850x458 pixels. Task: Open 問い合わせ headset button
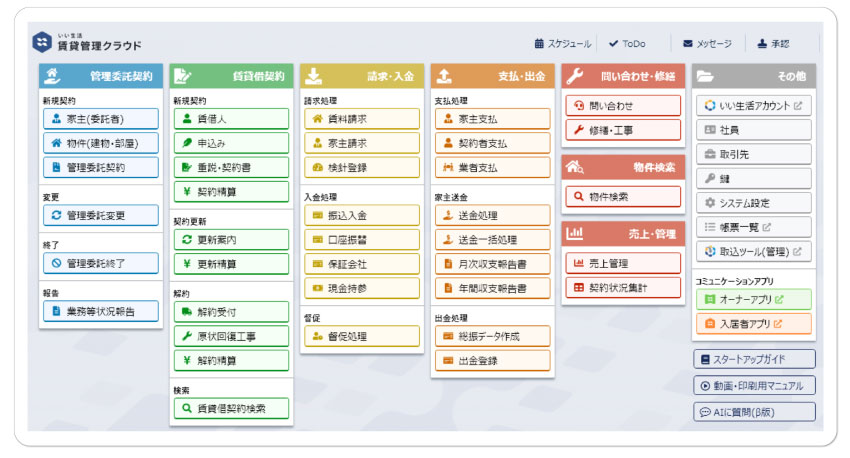click(623, 106)
